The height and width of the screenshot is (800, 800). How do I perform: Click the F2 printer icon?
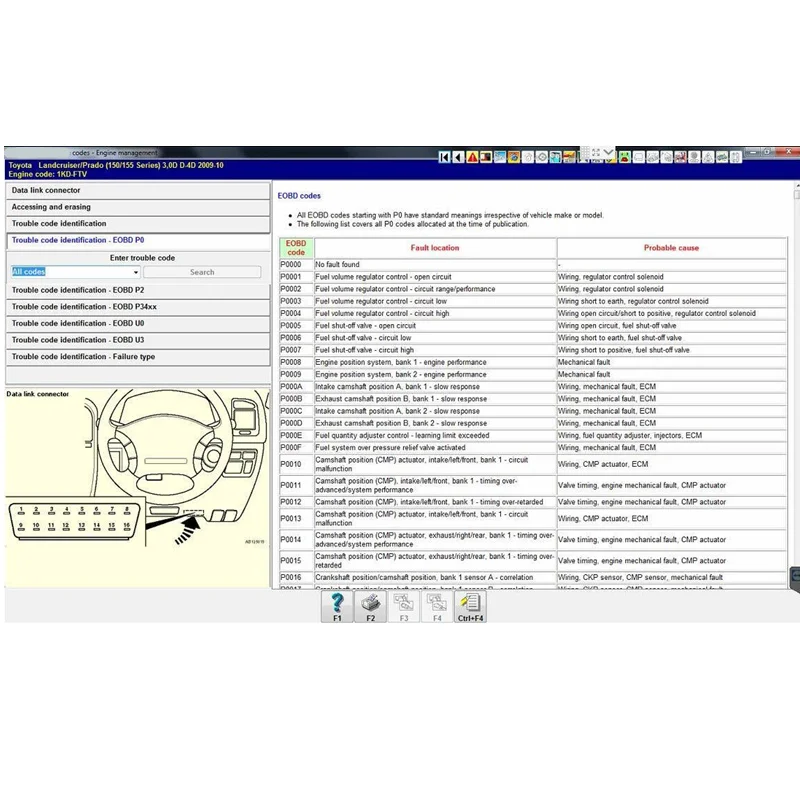(370, 607)
